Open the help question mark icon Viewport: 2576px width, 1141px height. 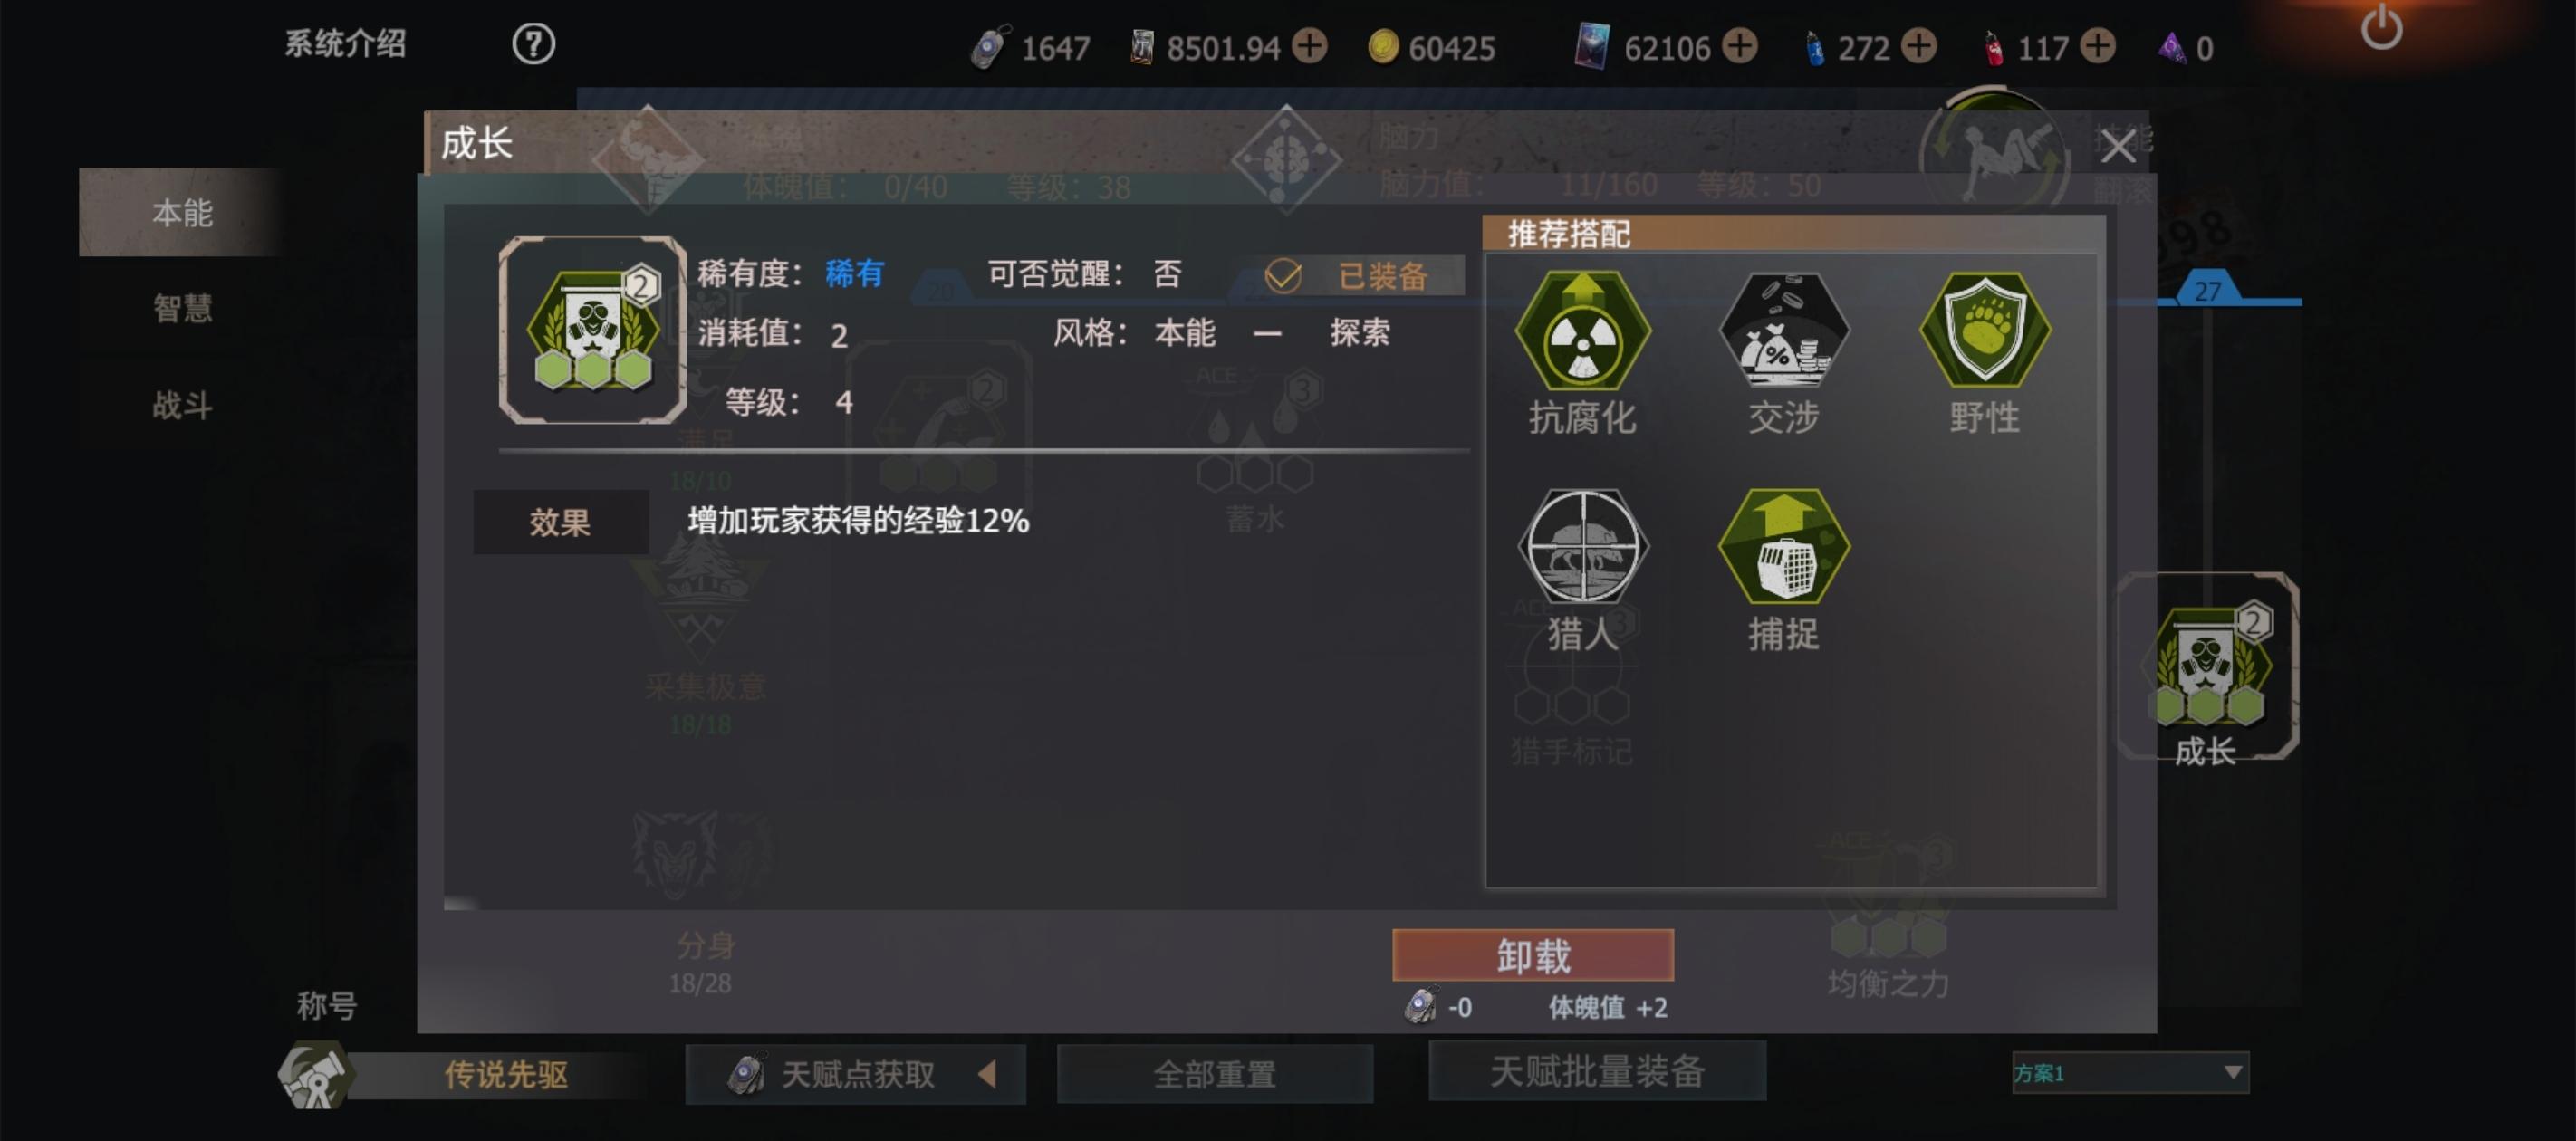click(533, 44)
